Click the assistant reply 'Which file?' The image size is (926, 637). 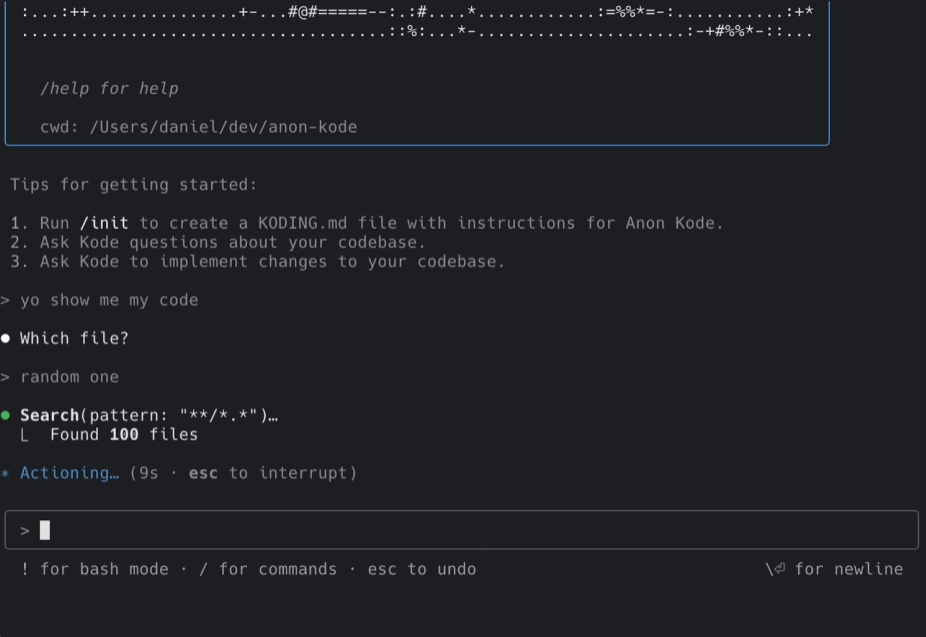[x=74, y=338]
